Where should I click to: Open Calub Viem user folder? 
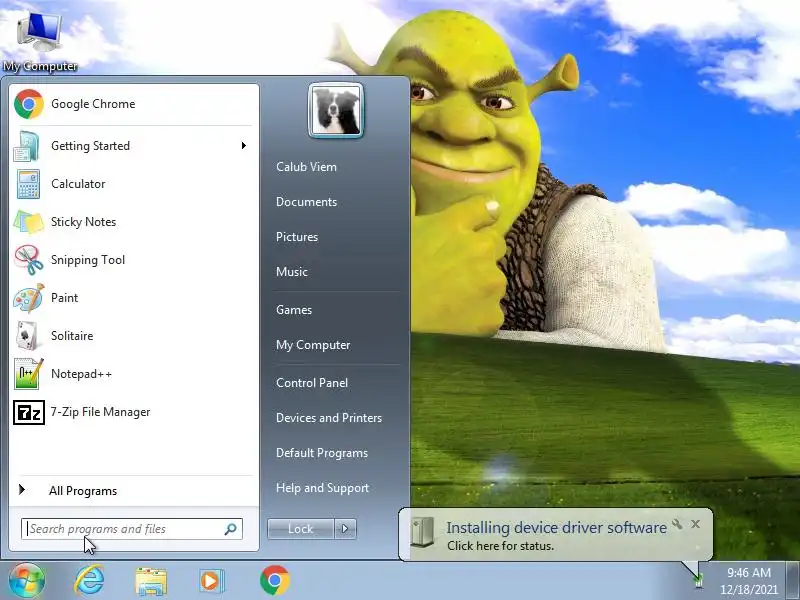(x=306, y=167)
